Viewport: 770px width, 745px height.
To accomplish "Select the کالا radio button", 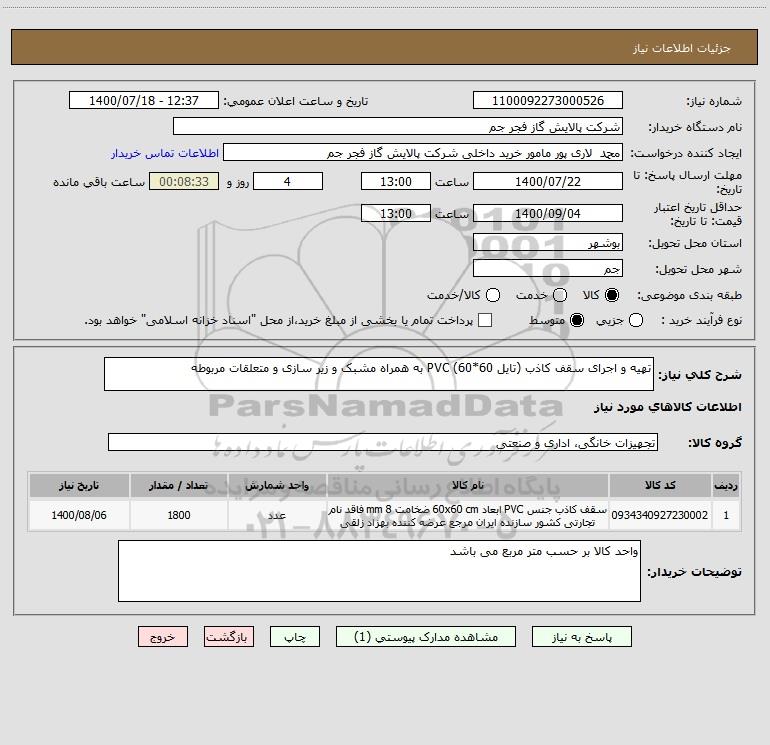I will click(x=612, y=295).
